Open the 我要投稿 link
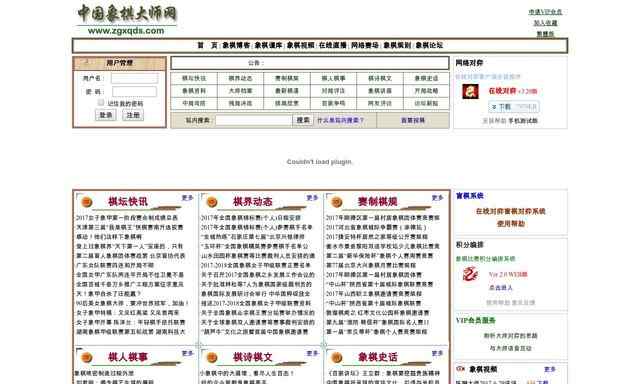Screen dimensions: 640x384 pos(413,120)
